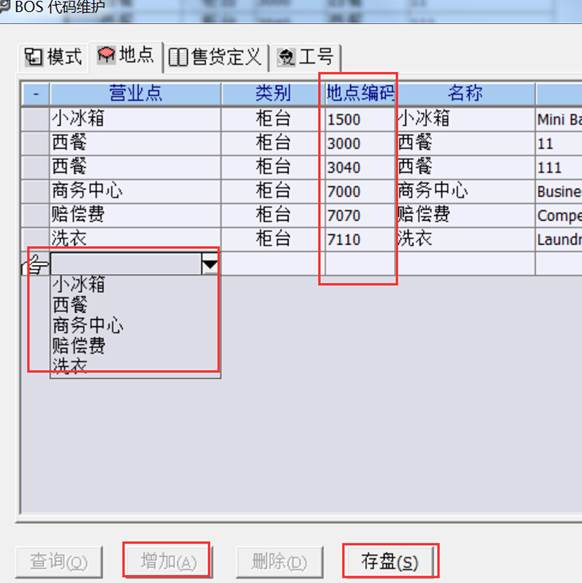Choose 商务中心 in the dropdown list
This screenshot has height=583, width=582.
coord(88,325)
